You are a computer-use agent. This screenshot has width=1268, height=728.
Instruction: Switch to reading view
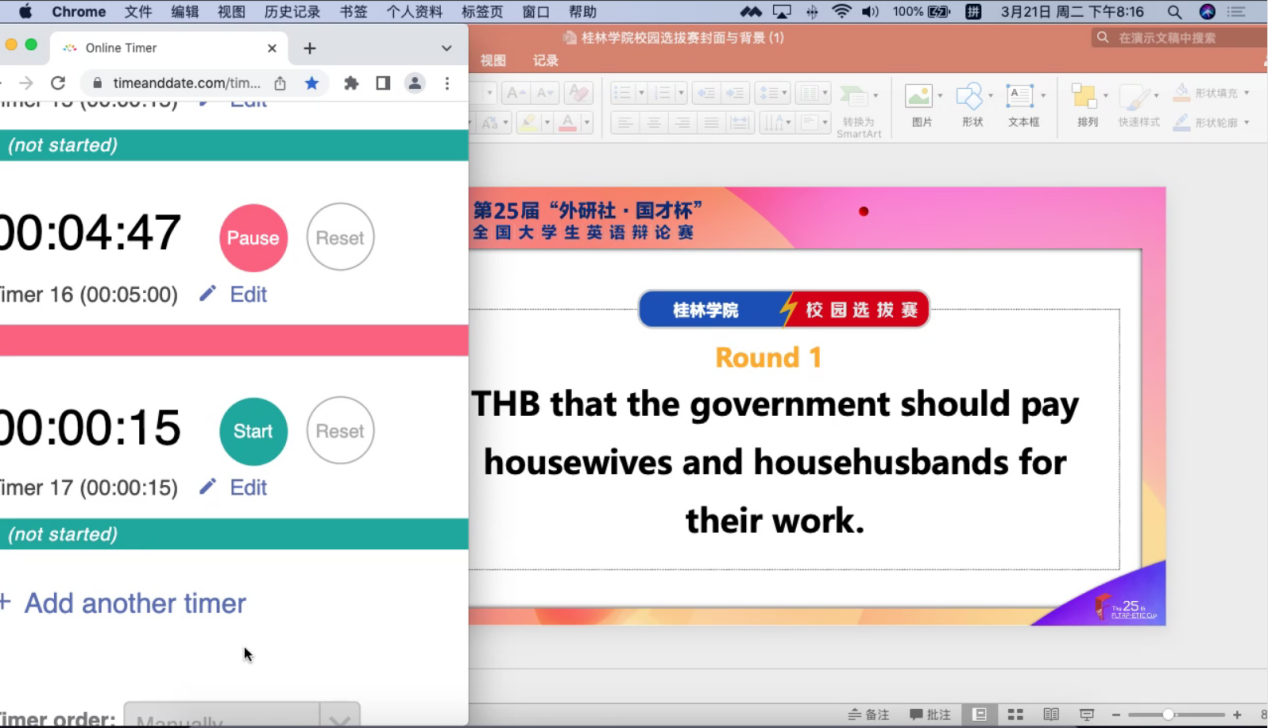click(1051, 714)
